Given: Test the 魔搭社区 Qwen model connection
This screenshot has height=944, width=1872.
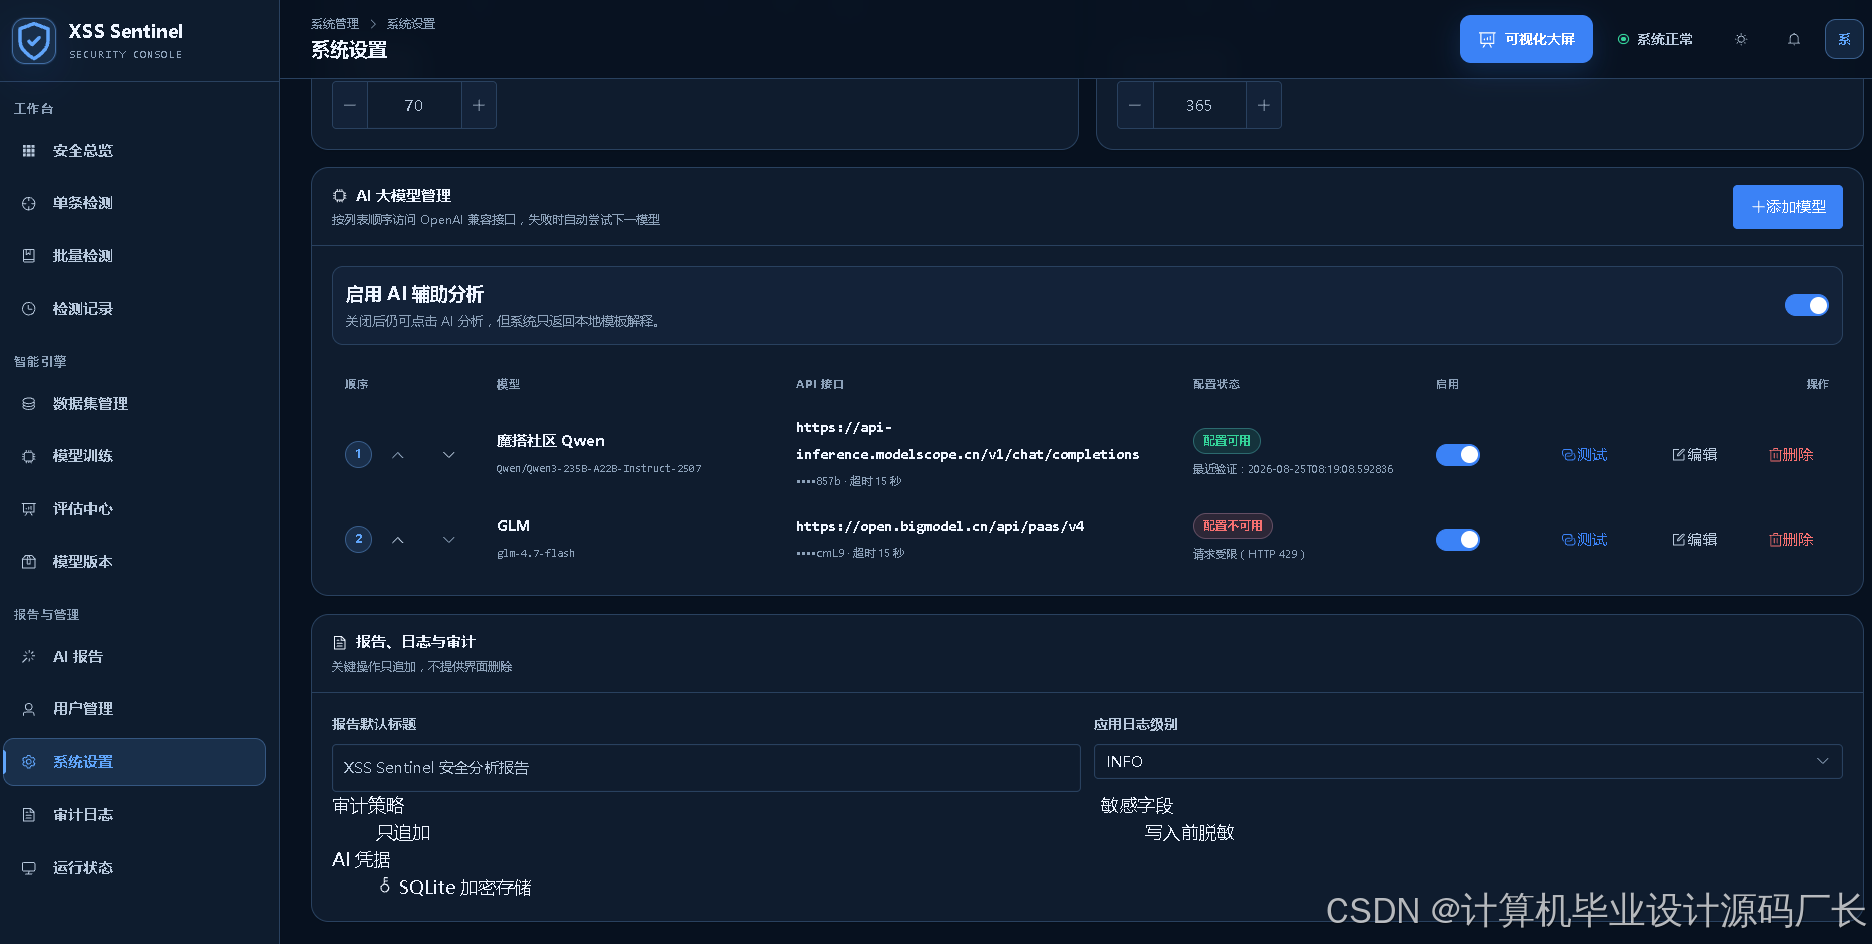Looking at the screenshot, I should [x=1585, y=455].
